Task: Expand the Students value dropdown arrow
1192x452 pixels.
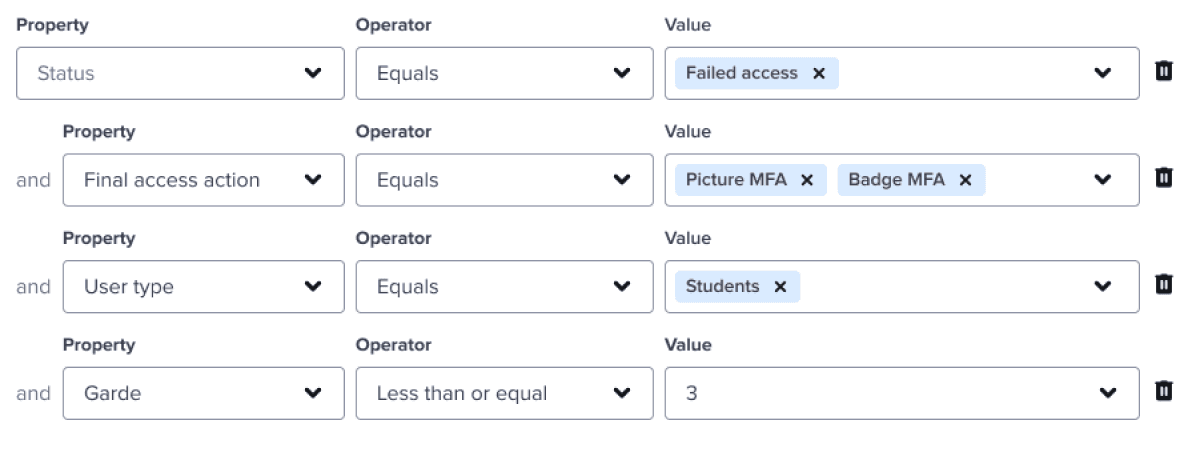Action: pos(1102,287)
